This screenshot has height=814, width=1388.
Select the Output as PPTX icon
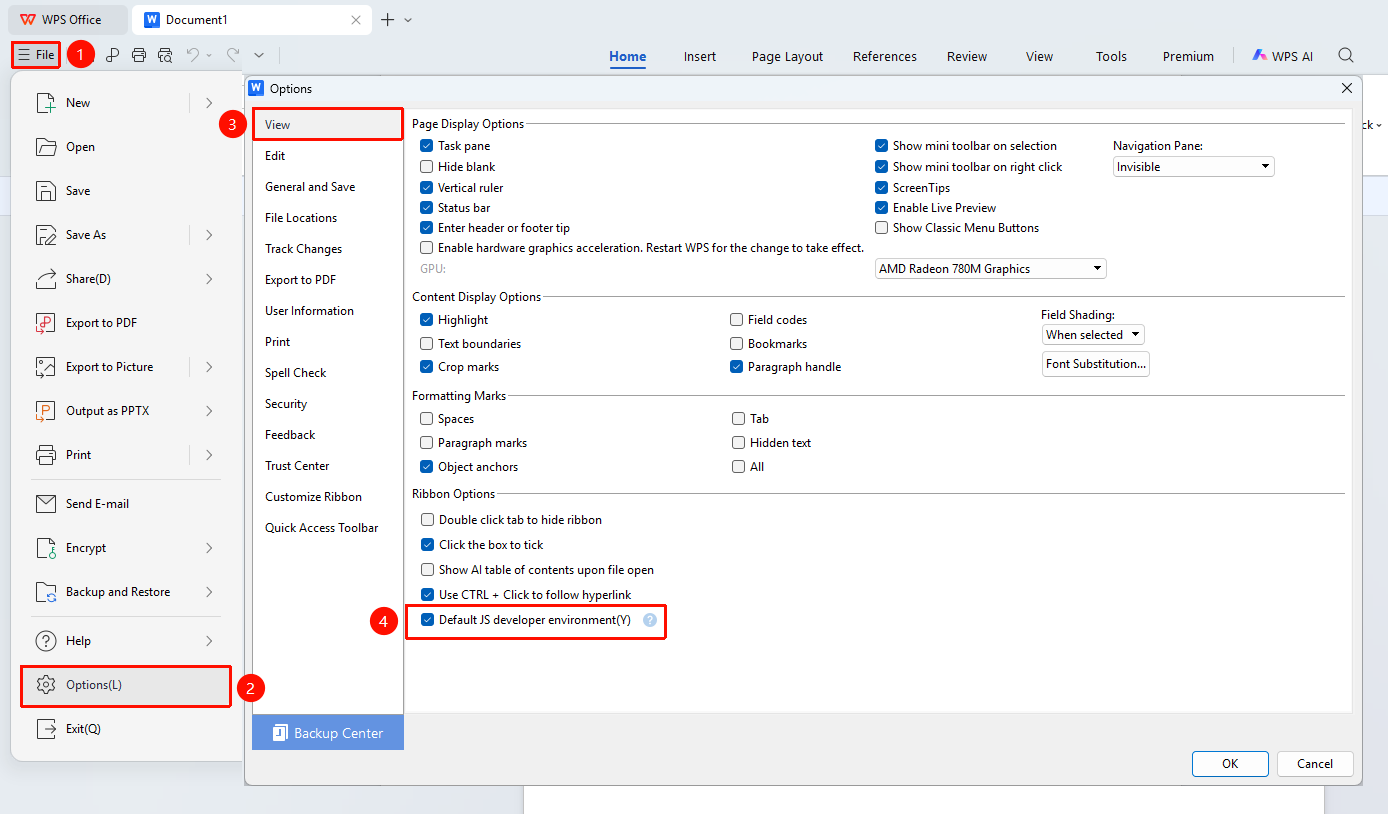click(x=46, y=411)
